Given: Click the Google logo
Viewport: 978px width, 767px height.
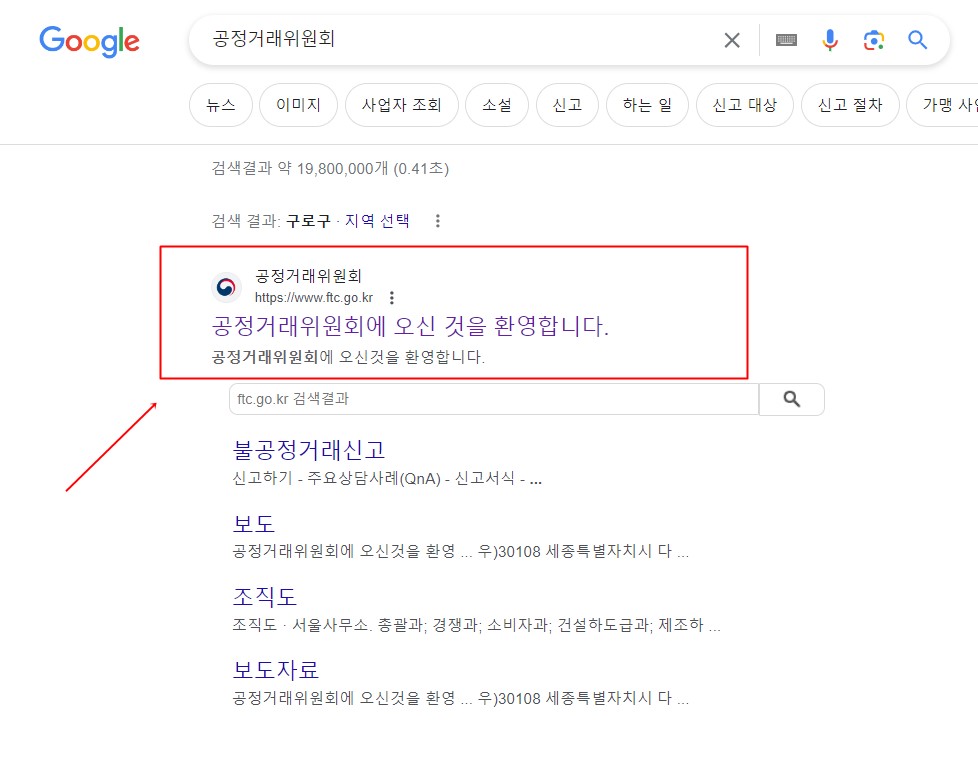Looking at the screenshot, I should tap(89, 42).
